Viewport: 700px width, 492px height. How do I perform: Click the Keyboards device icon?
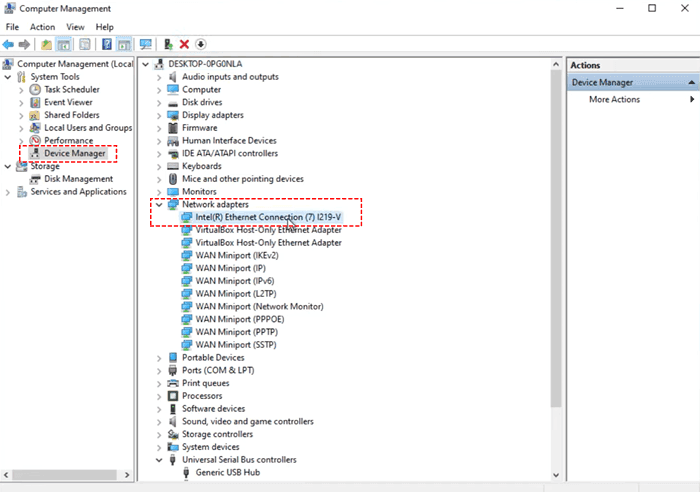click(173, 166)
